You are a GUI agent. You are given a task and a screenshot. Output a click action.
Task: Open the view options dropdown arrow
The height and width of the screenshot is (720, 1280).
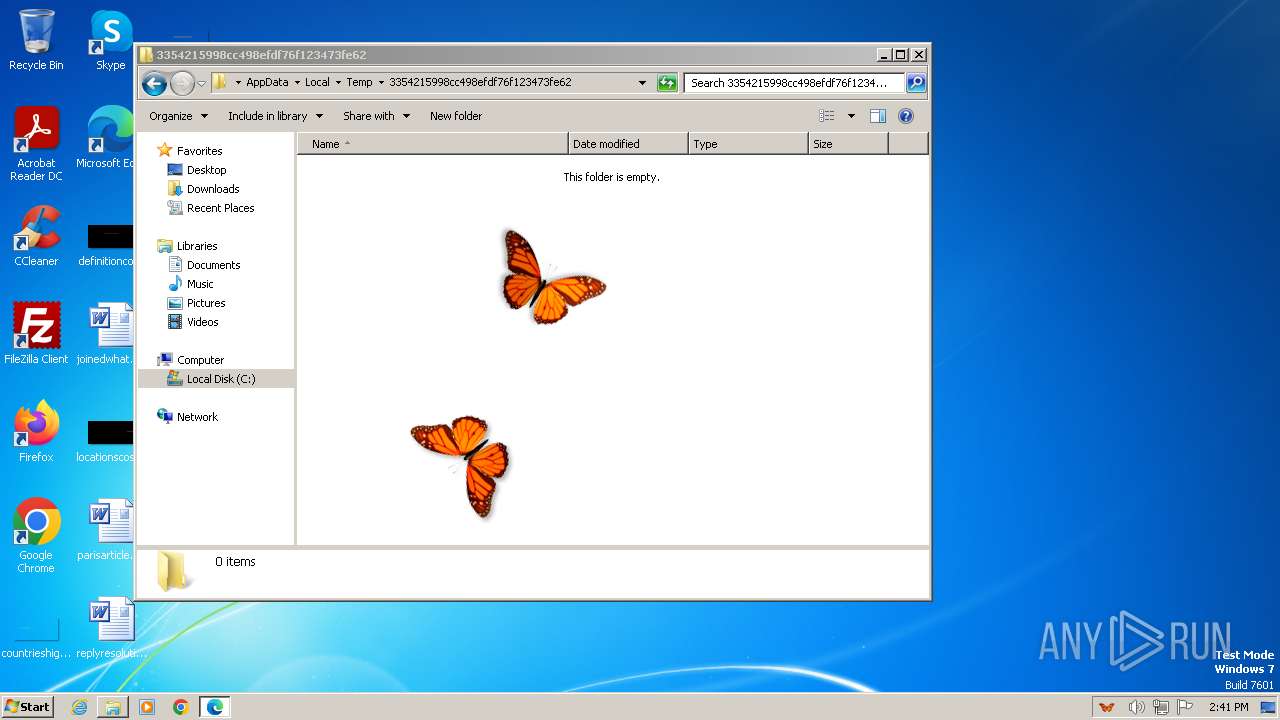pyautogui.click(x=851, y=116)
